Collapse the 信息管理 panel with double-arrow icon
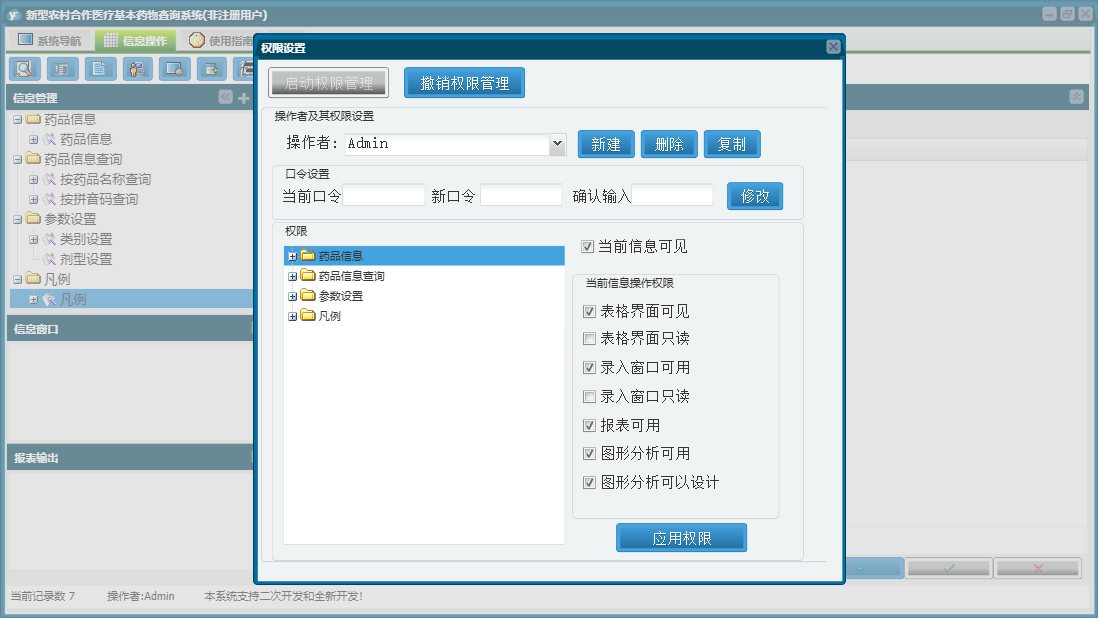This screenshot has height=618, width=1098. click(x=225, y=97)
